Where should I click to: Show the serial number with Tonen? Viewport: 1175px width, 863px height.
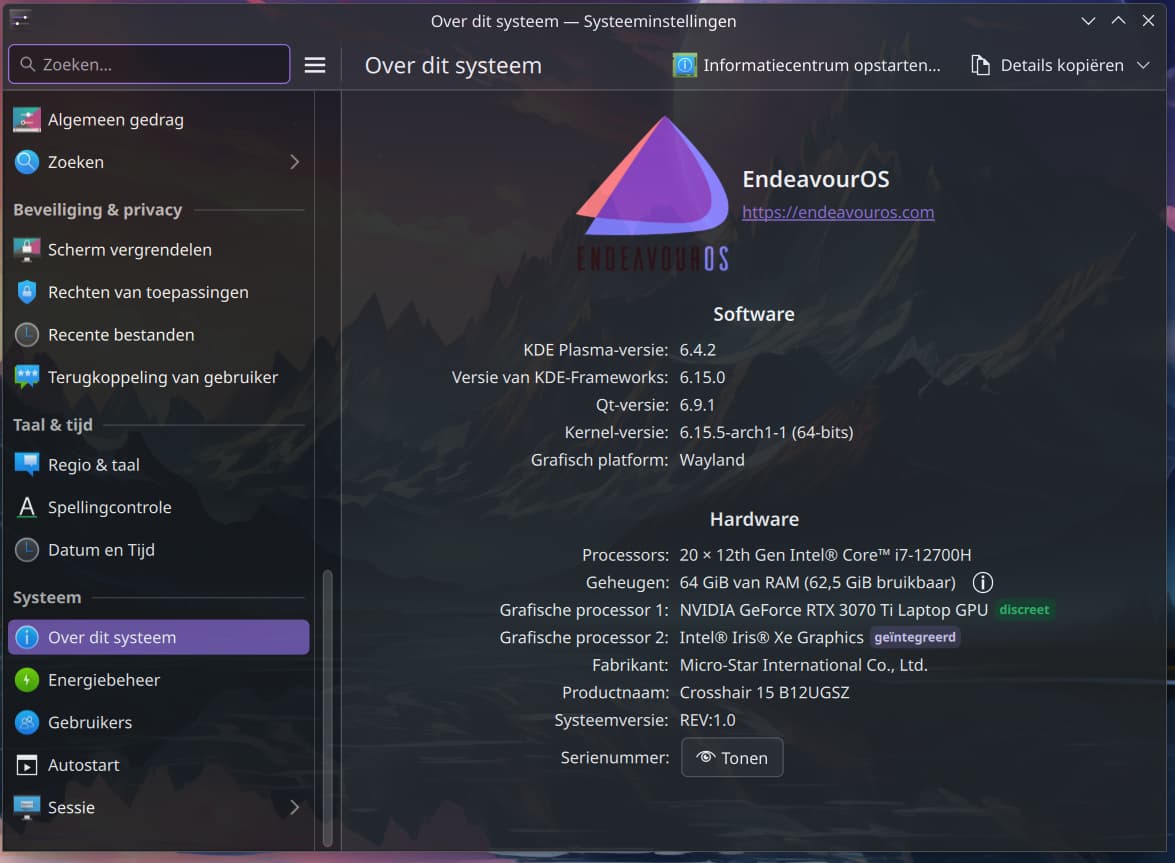(x=732, y=757)
